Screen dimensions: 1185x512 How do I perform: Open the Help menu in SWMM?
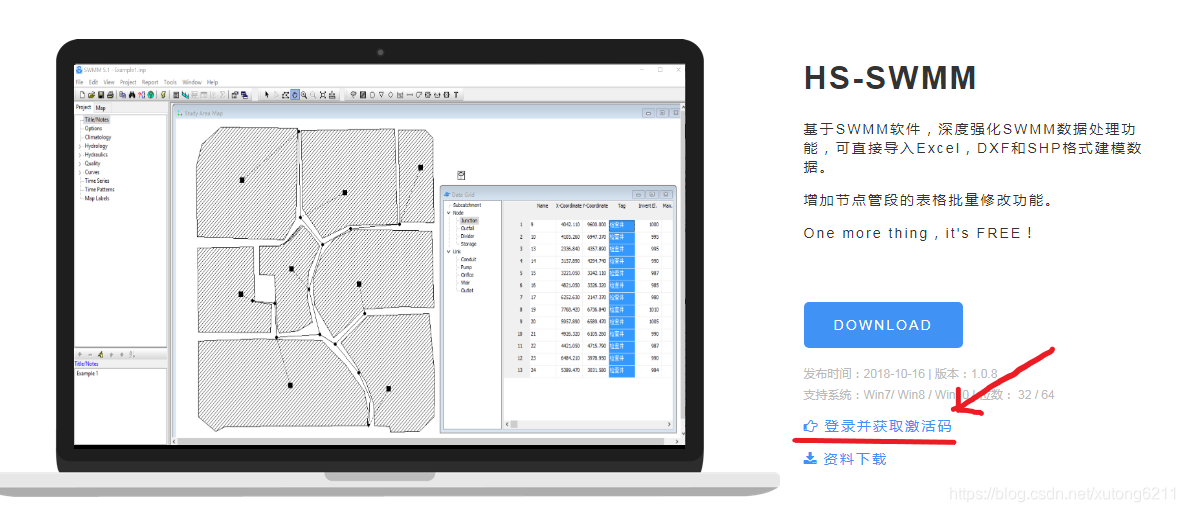212,82
